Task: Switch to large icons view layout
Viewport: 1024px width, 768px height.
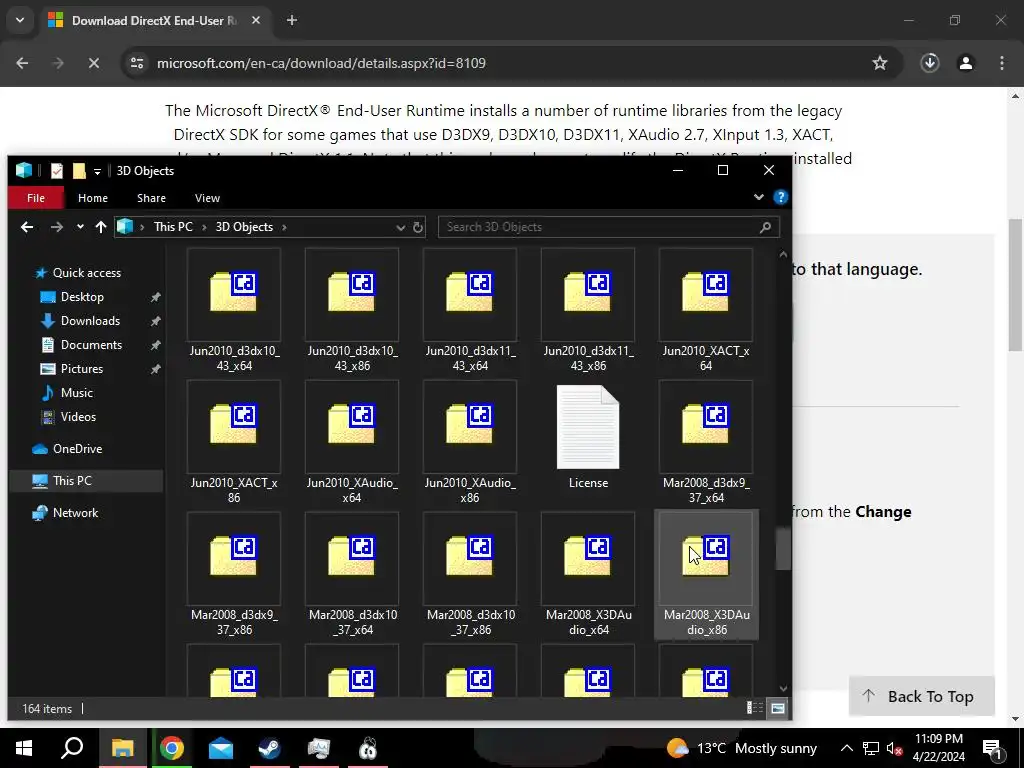Action: click(x=777, y=708)
